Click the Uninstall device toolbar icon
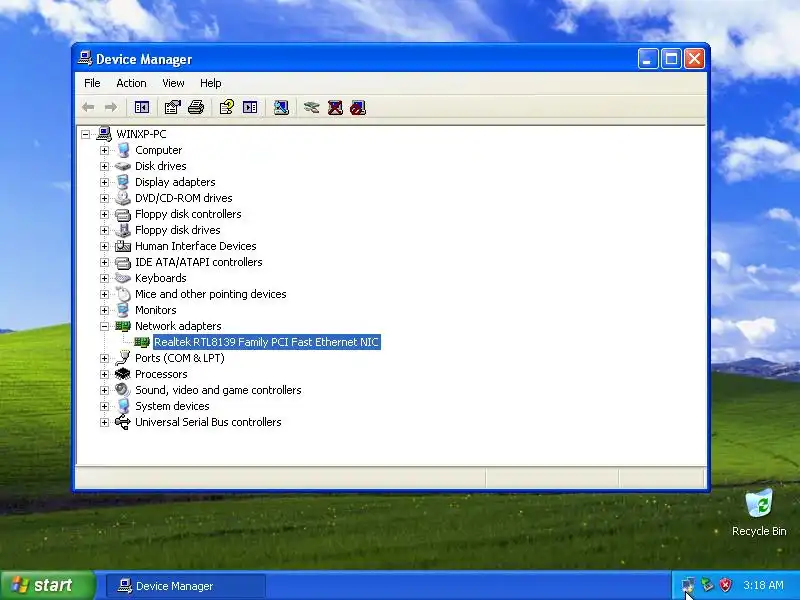The image size is (800, 600). [335, 107]
